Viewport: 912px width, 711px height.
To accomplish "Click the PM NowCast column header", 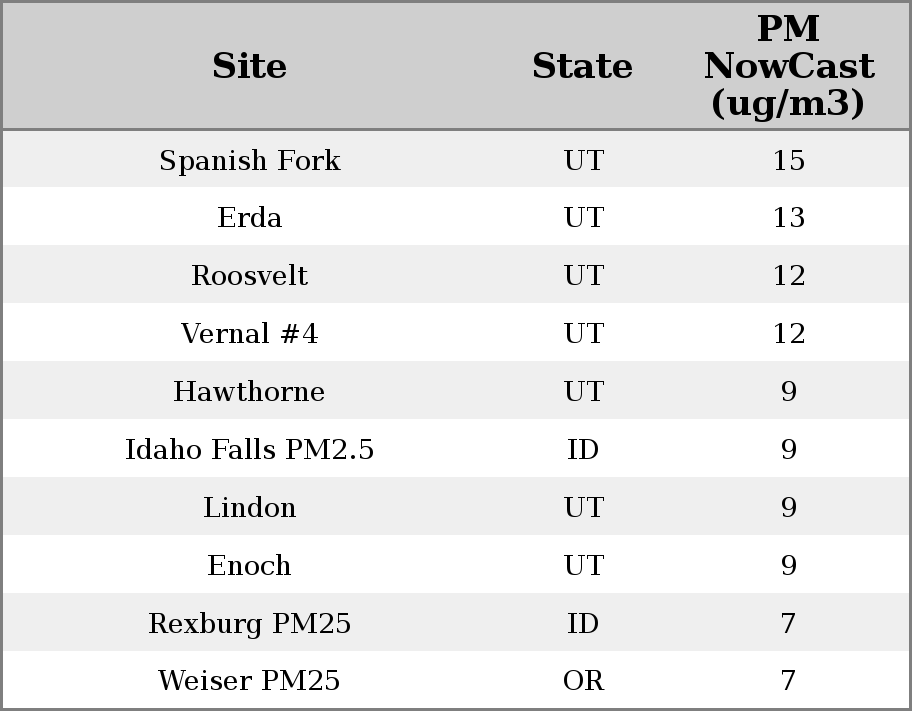I will (788, 66).
